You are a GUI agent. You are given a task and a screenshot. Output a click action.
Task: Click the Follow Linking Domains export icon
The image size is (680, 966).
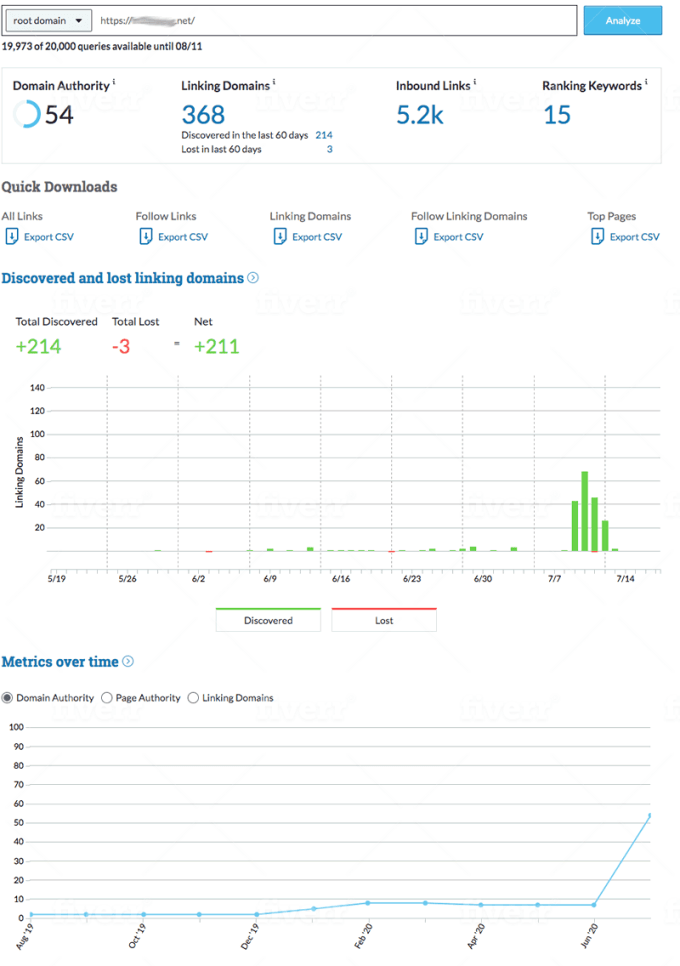421,237
